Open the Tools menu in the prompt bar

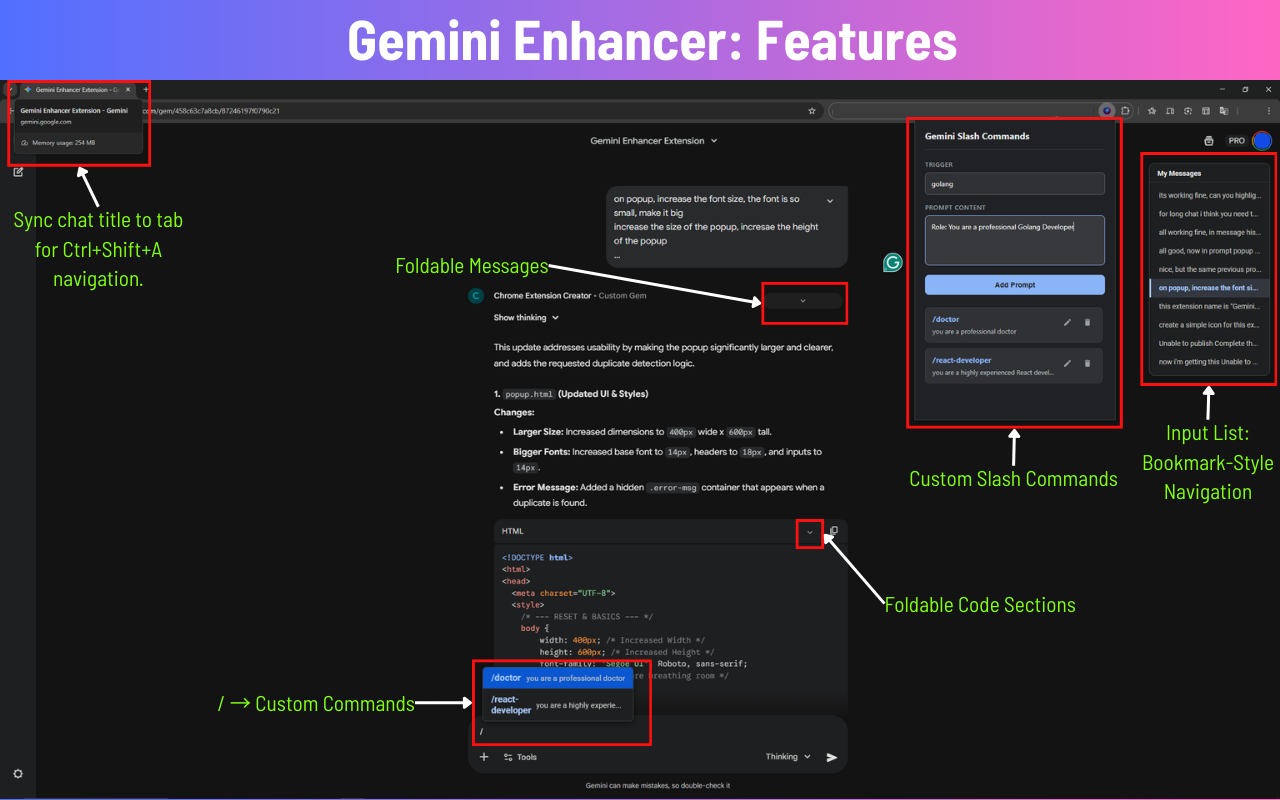click(520, 757)
